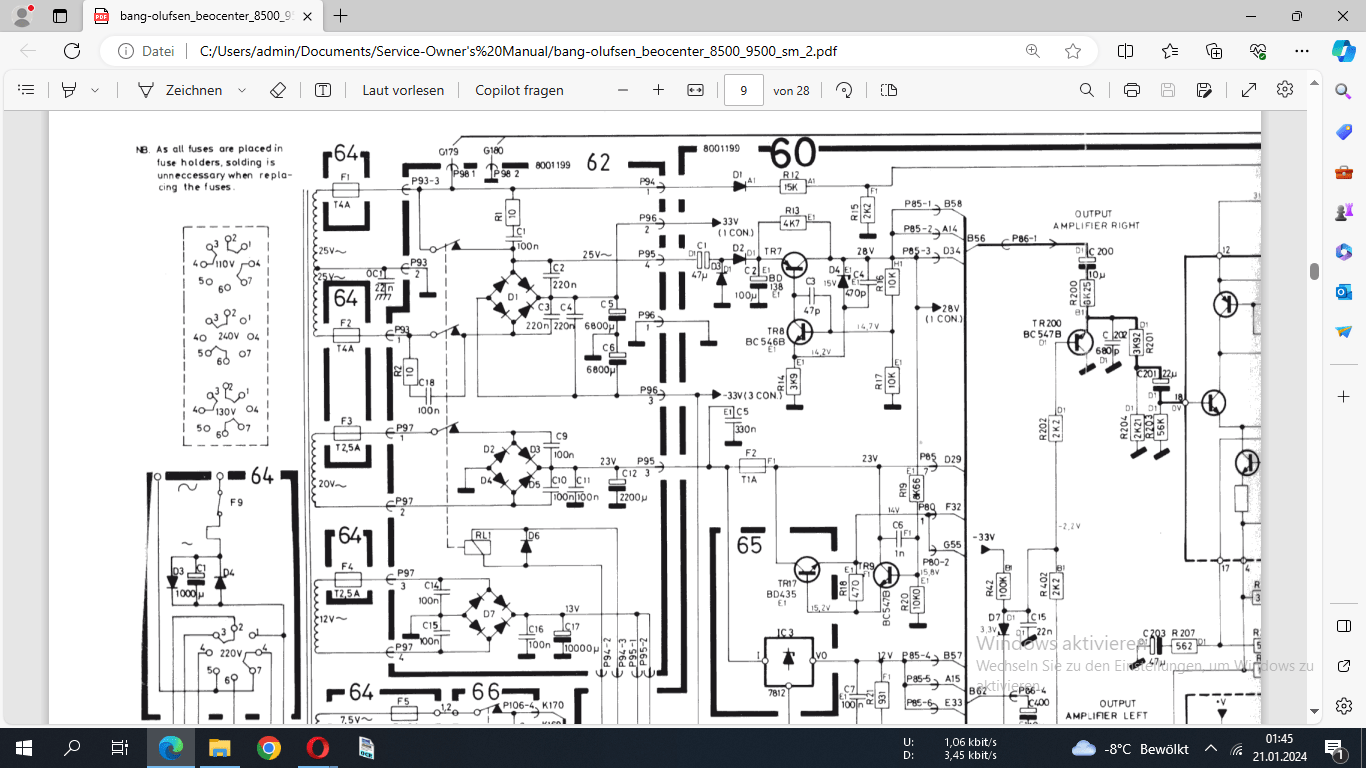The image size is (1366, 768).
Task: Open sidebar Drop send icon
Action: tap(1343, 331)
